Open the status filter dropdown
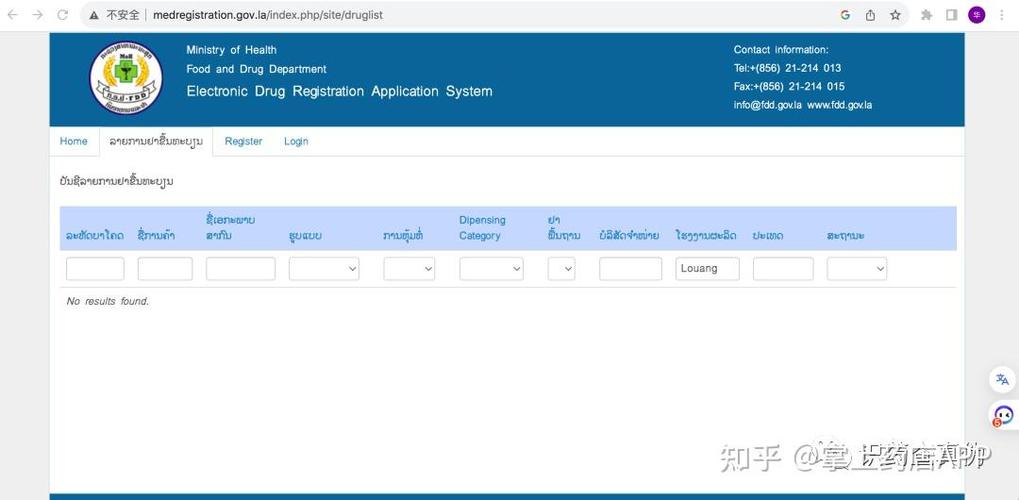This screenshot has width=1019, height=500. click(x=857, y=269)
